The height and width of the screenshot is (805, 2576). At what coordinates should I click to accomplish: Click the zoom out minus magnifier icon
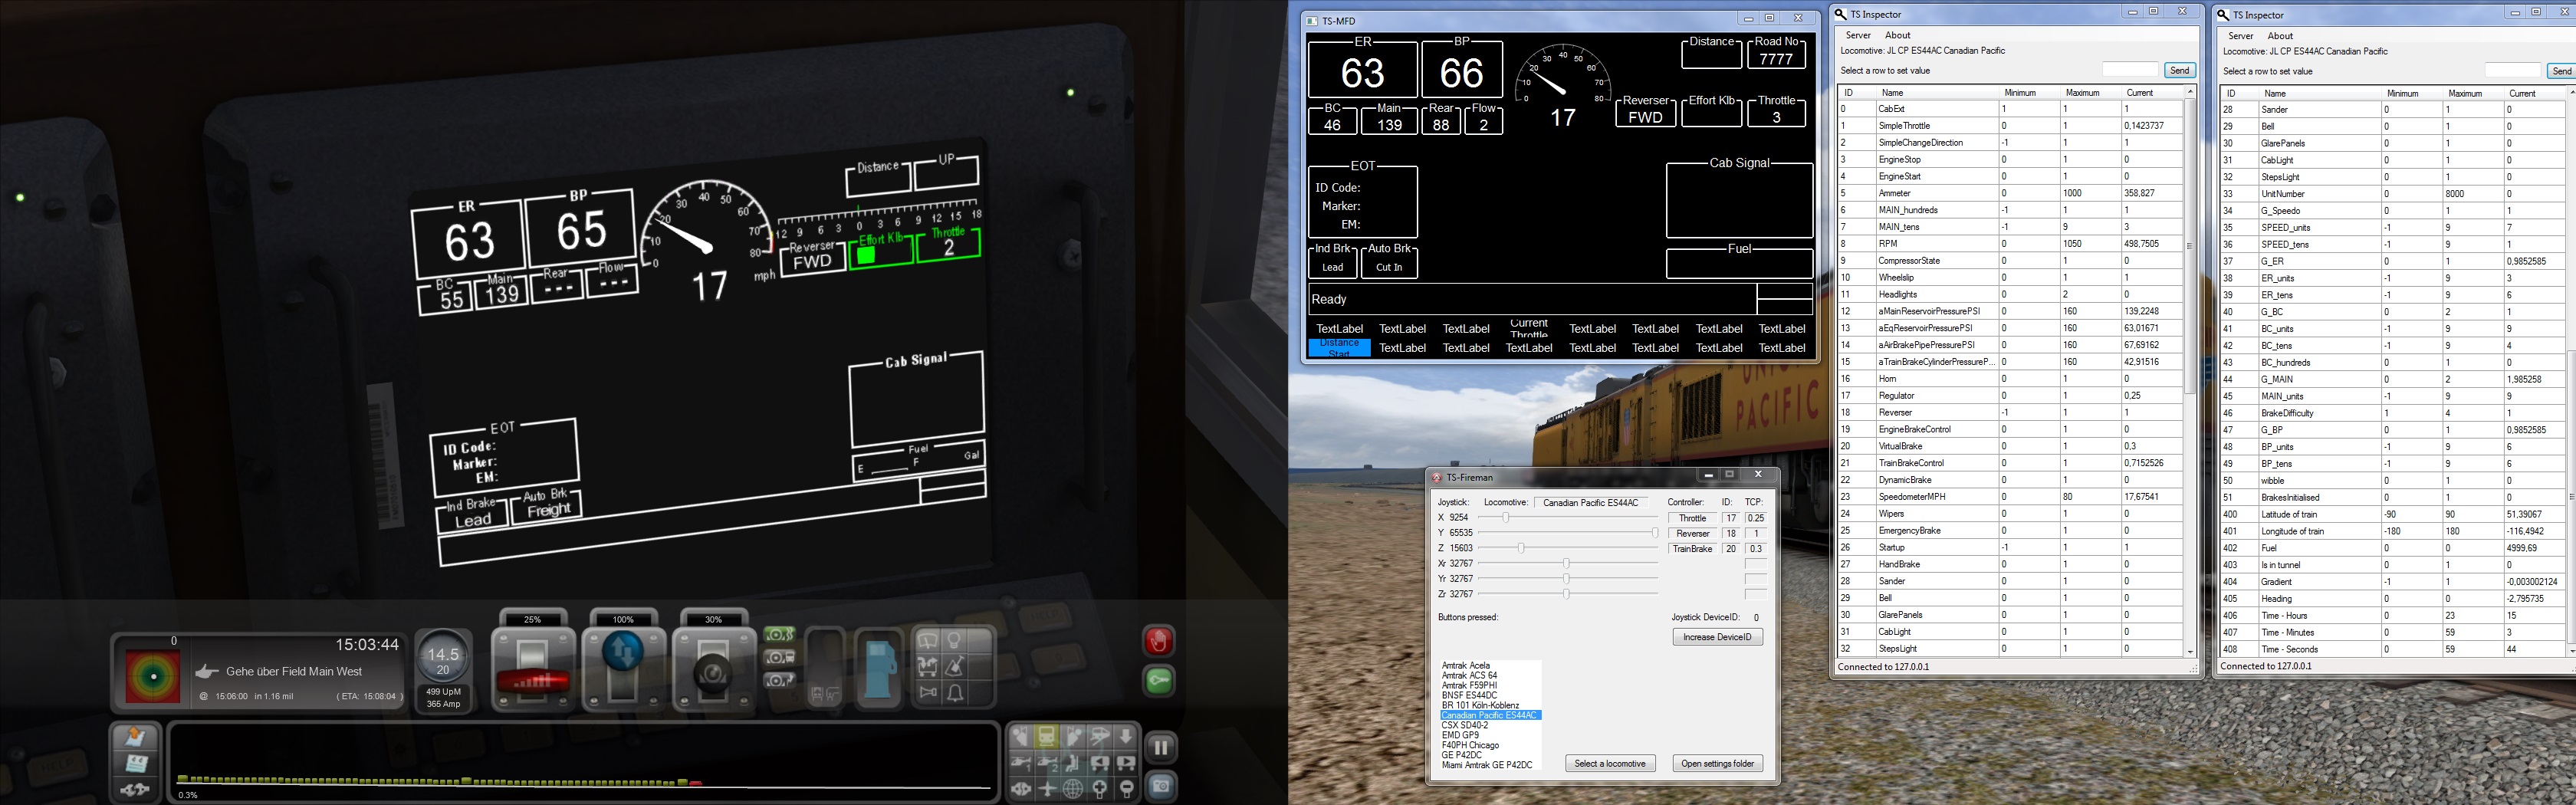tap(1126, 789)
